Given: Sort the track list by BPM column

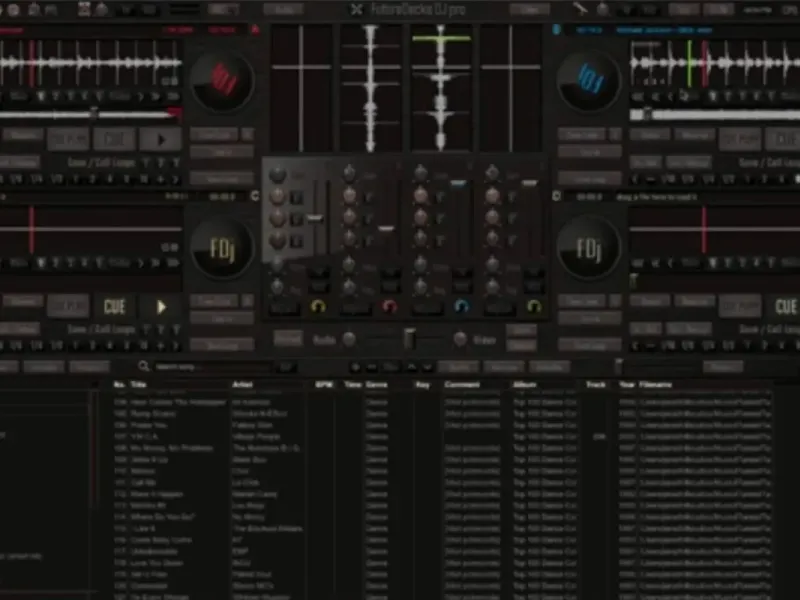Looking at the screenshot, I should (x=324, y=384).
